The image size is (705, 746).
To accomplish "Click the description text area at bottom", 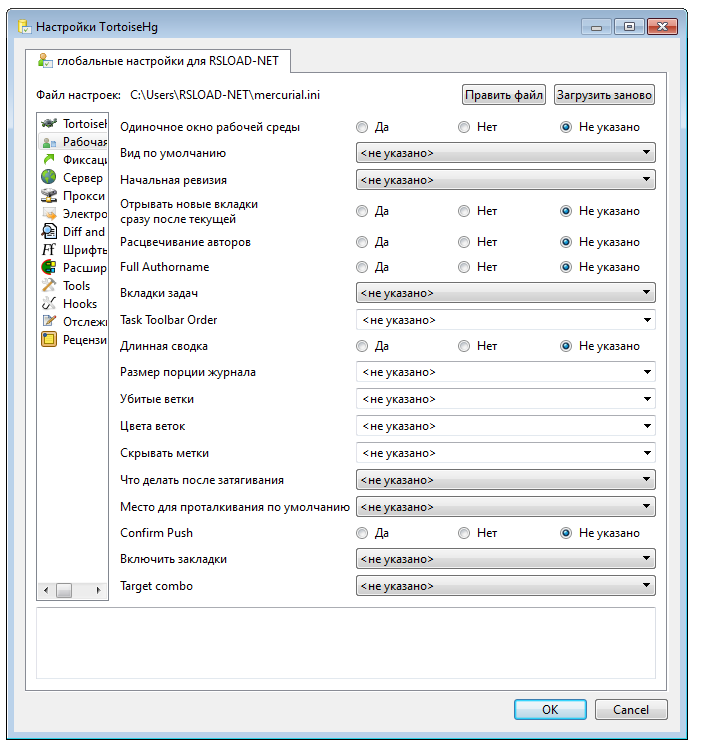I will click(x=346, y=643).
